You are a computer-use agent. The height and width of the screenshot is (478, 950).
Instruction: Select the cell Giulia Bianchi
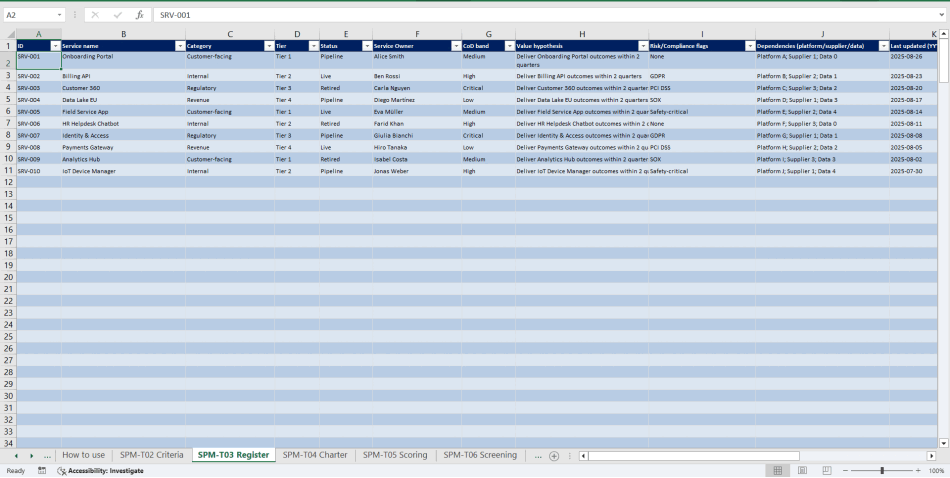click(x=417, y=135)
